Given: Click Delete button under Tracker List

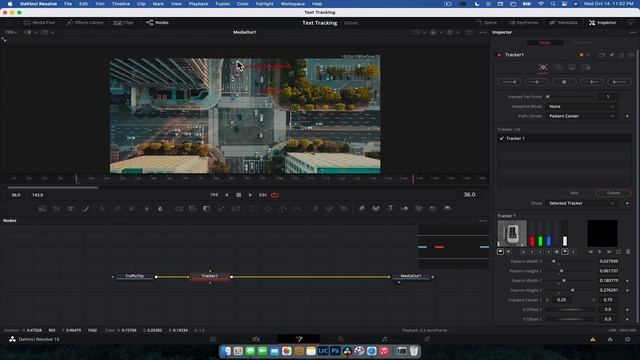Looking at the screenshot, I should [613, 193].
